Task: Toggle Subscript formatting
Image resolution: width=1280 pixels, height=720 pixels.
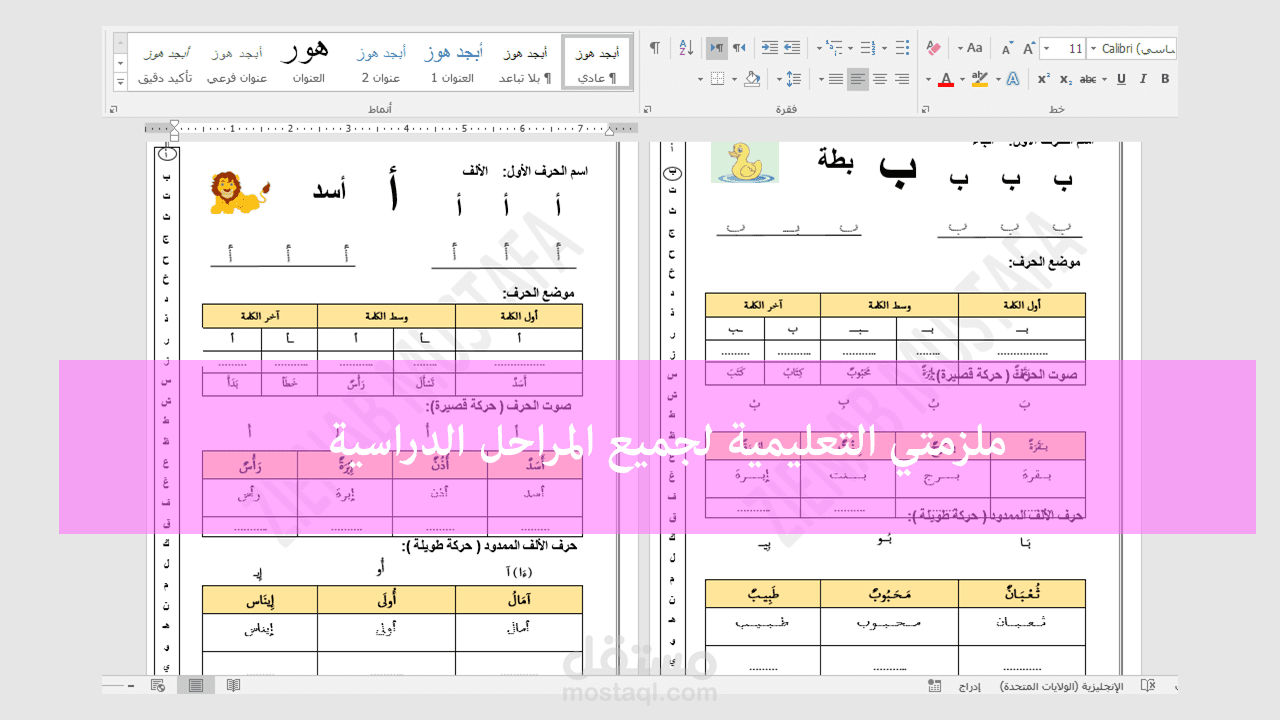Action: (1065, 79)
